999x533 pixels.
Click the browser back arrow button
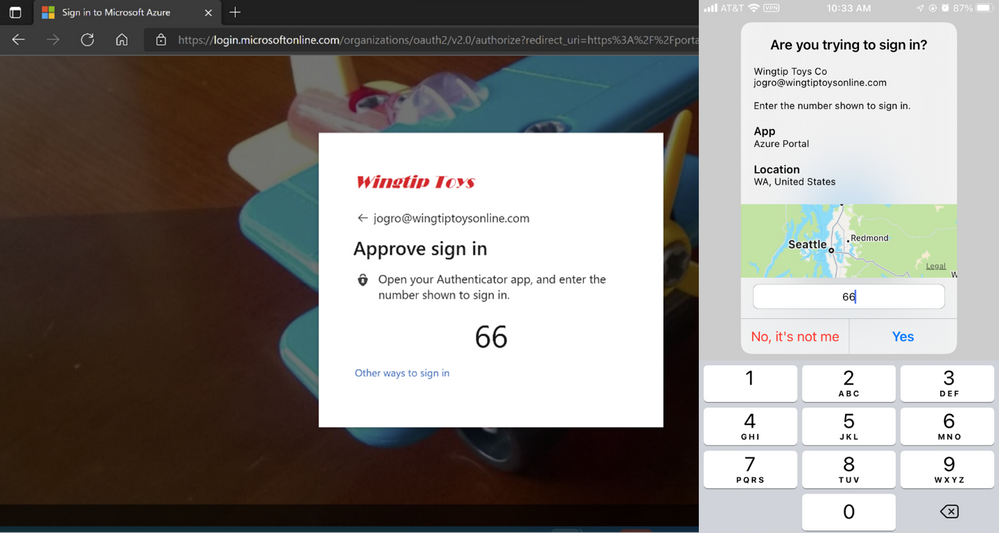18,39
